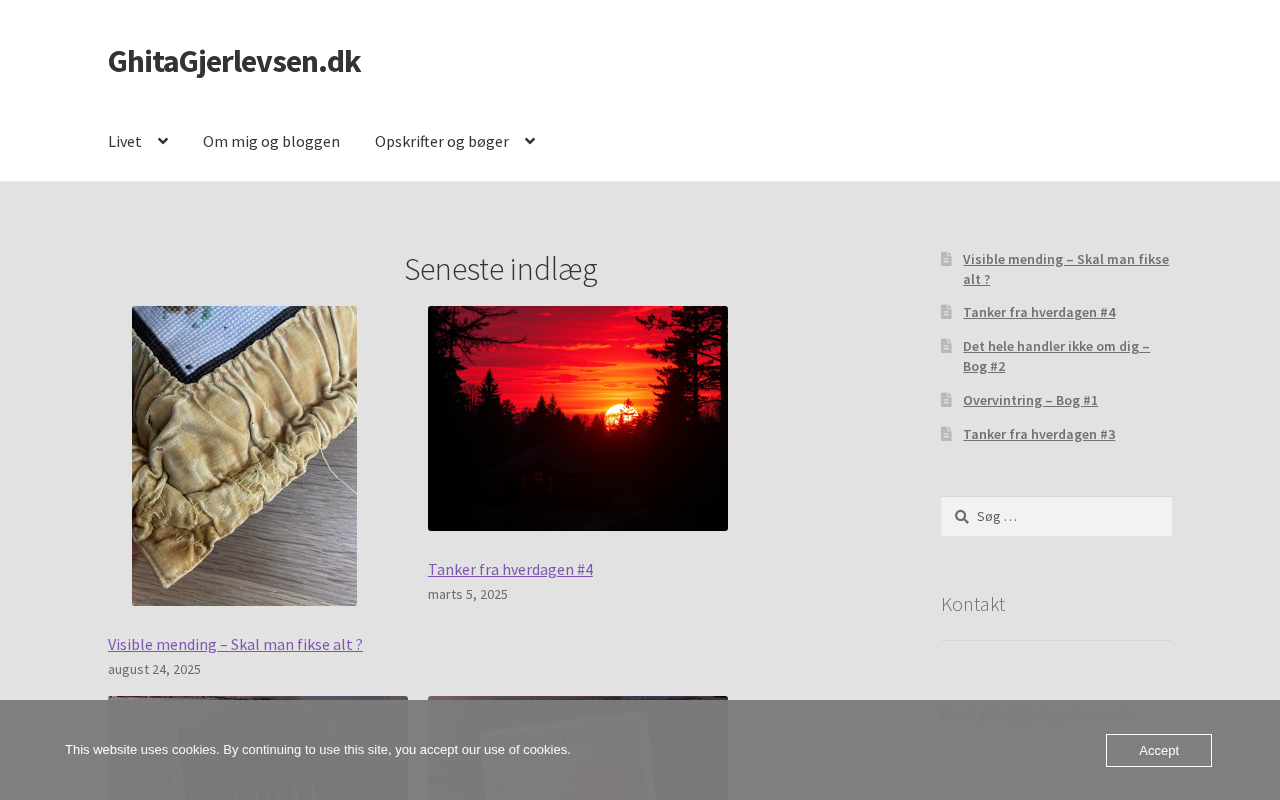Open post Visible mending – Skal man fikse alt ?

pyautogui.click(x=235, y=644)
